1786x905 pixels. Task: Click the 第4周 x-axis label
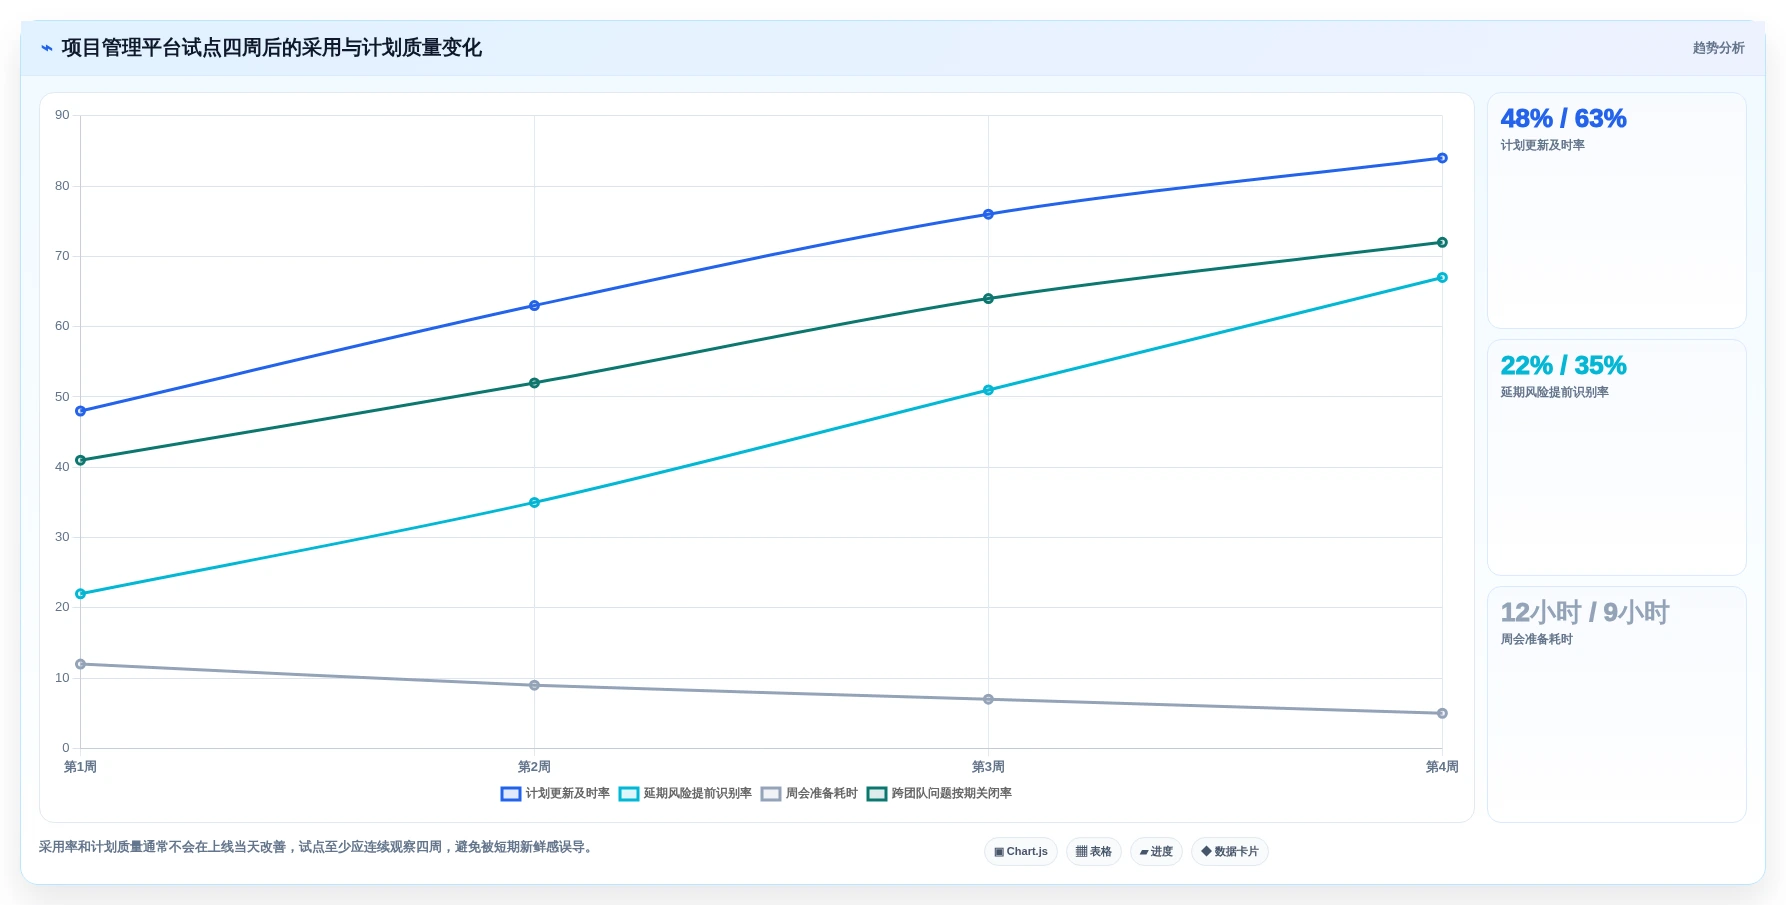click(x=1442, y=767)
